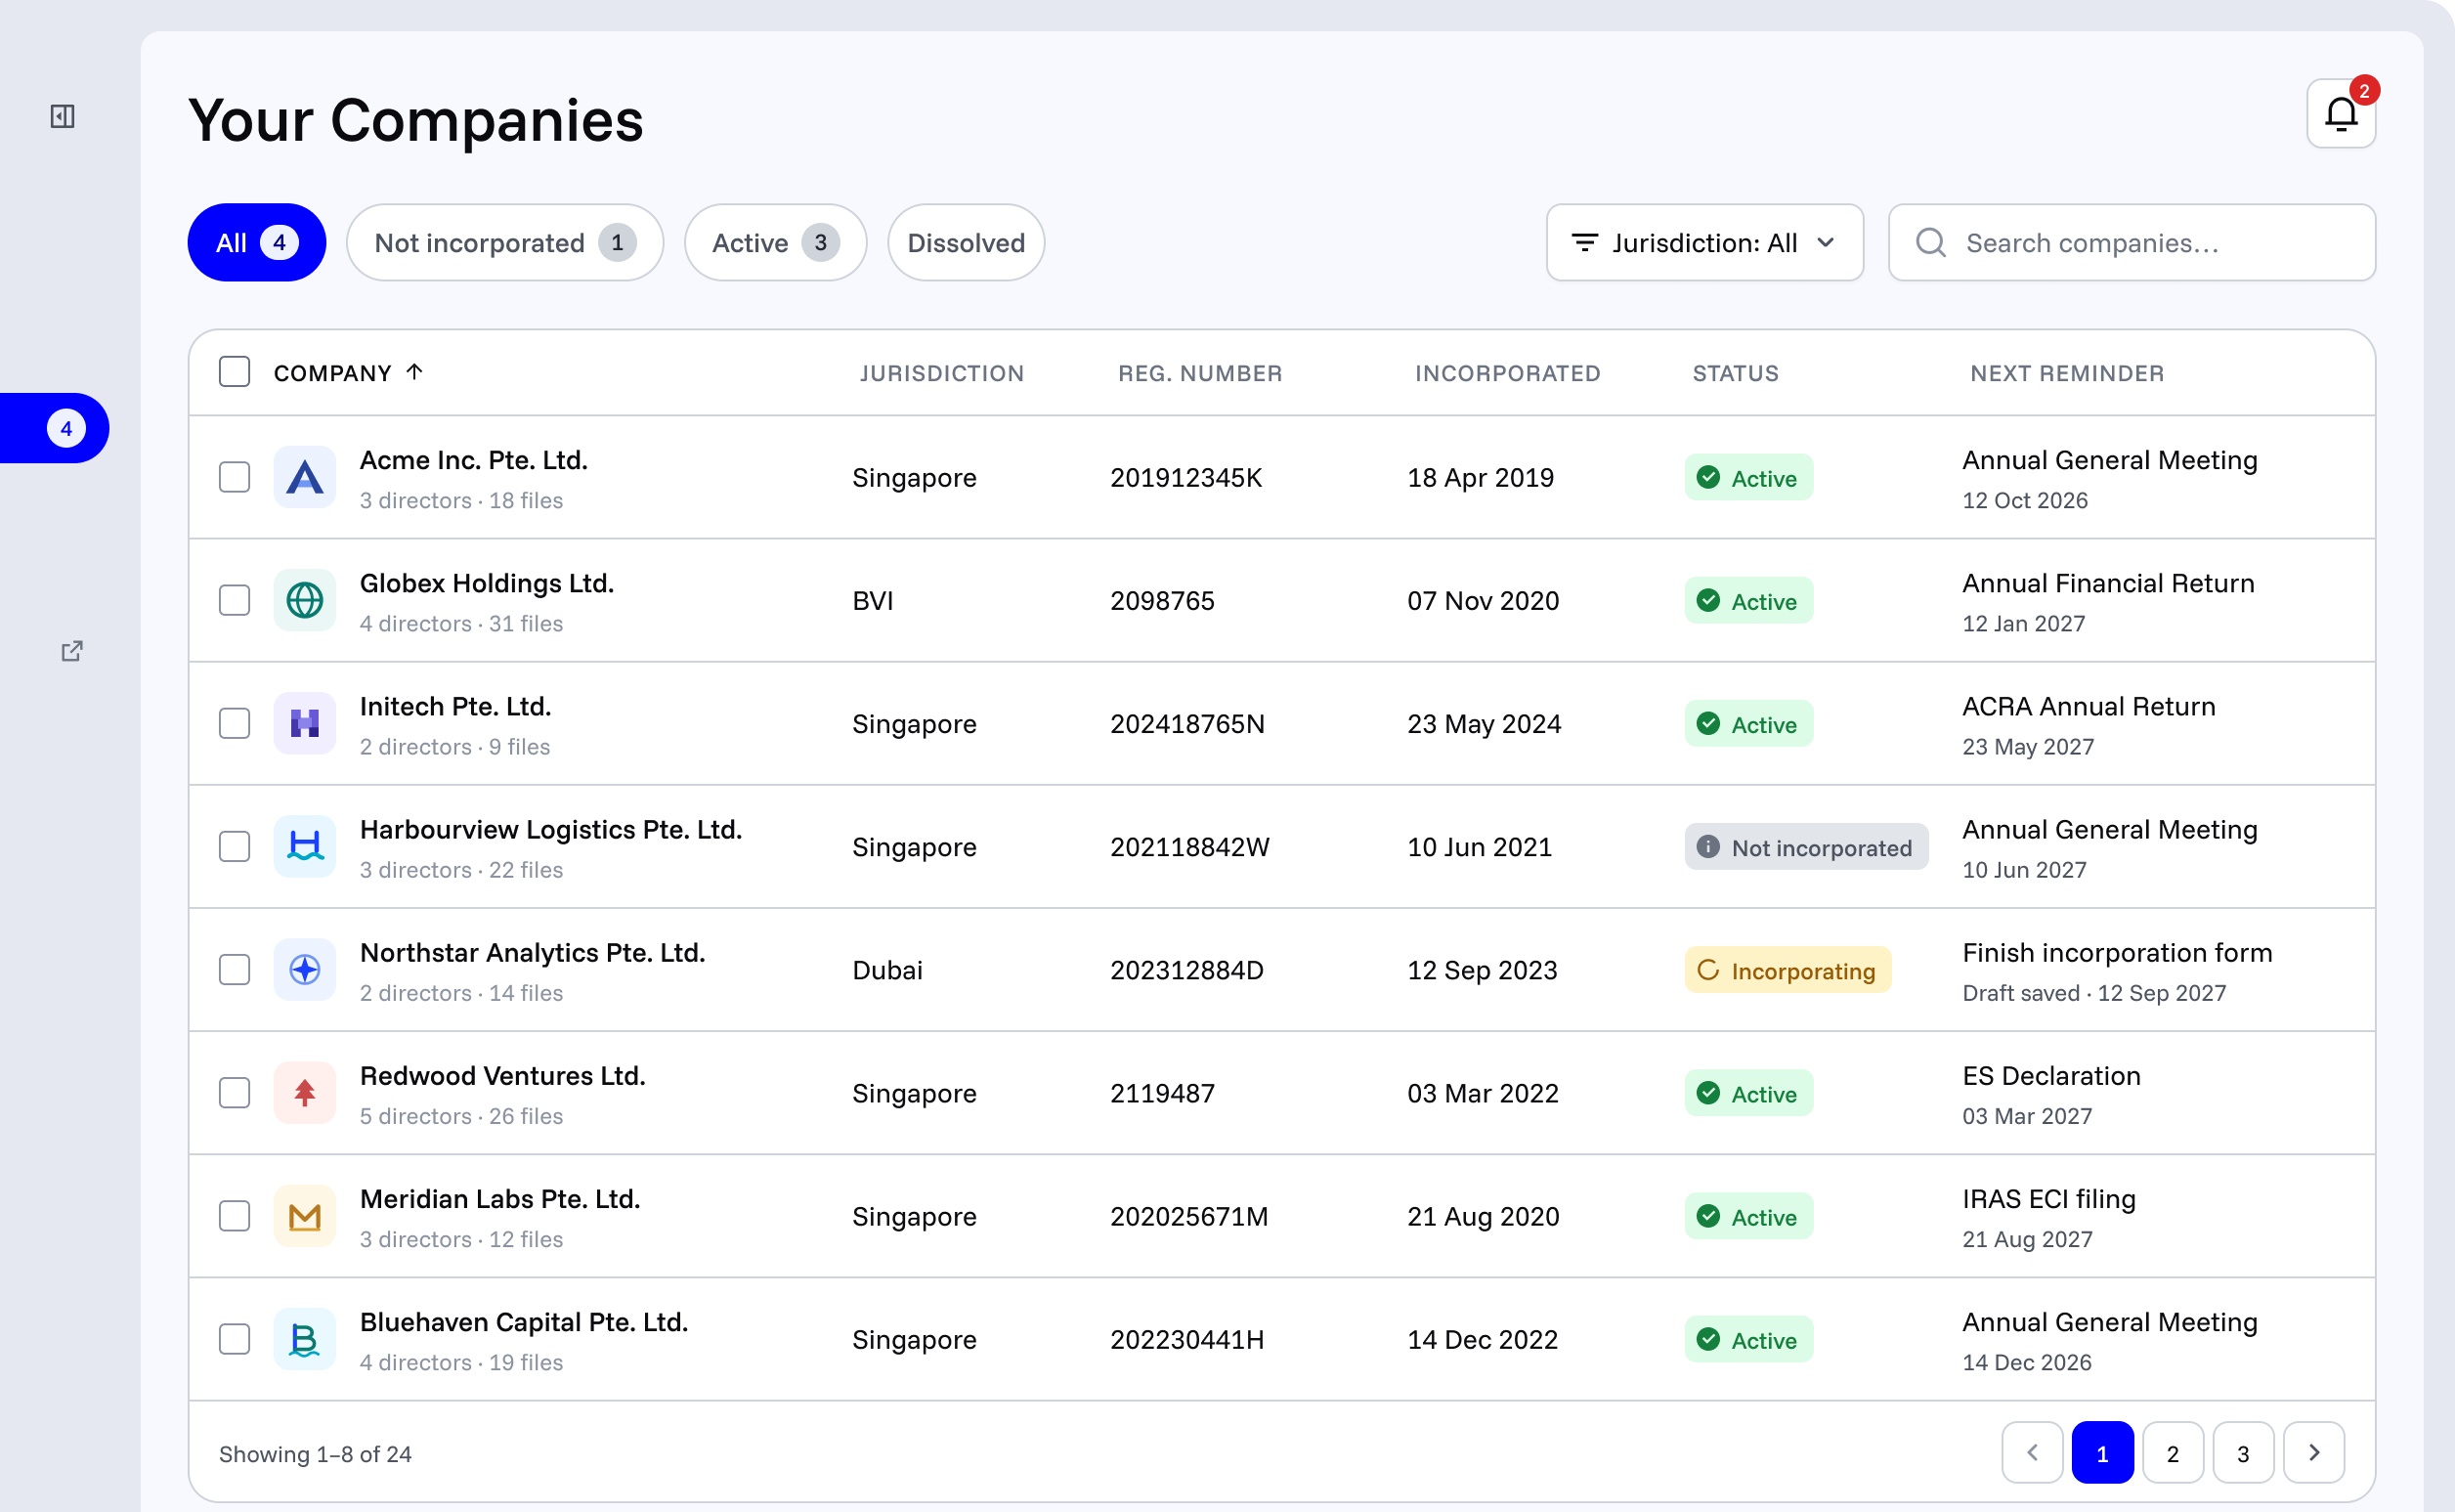Check the Acme Inc. Pte. Ltd. row
Viewport: 2455px width, 1512px height.
(x=234, y=477)
